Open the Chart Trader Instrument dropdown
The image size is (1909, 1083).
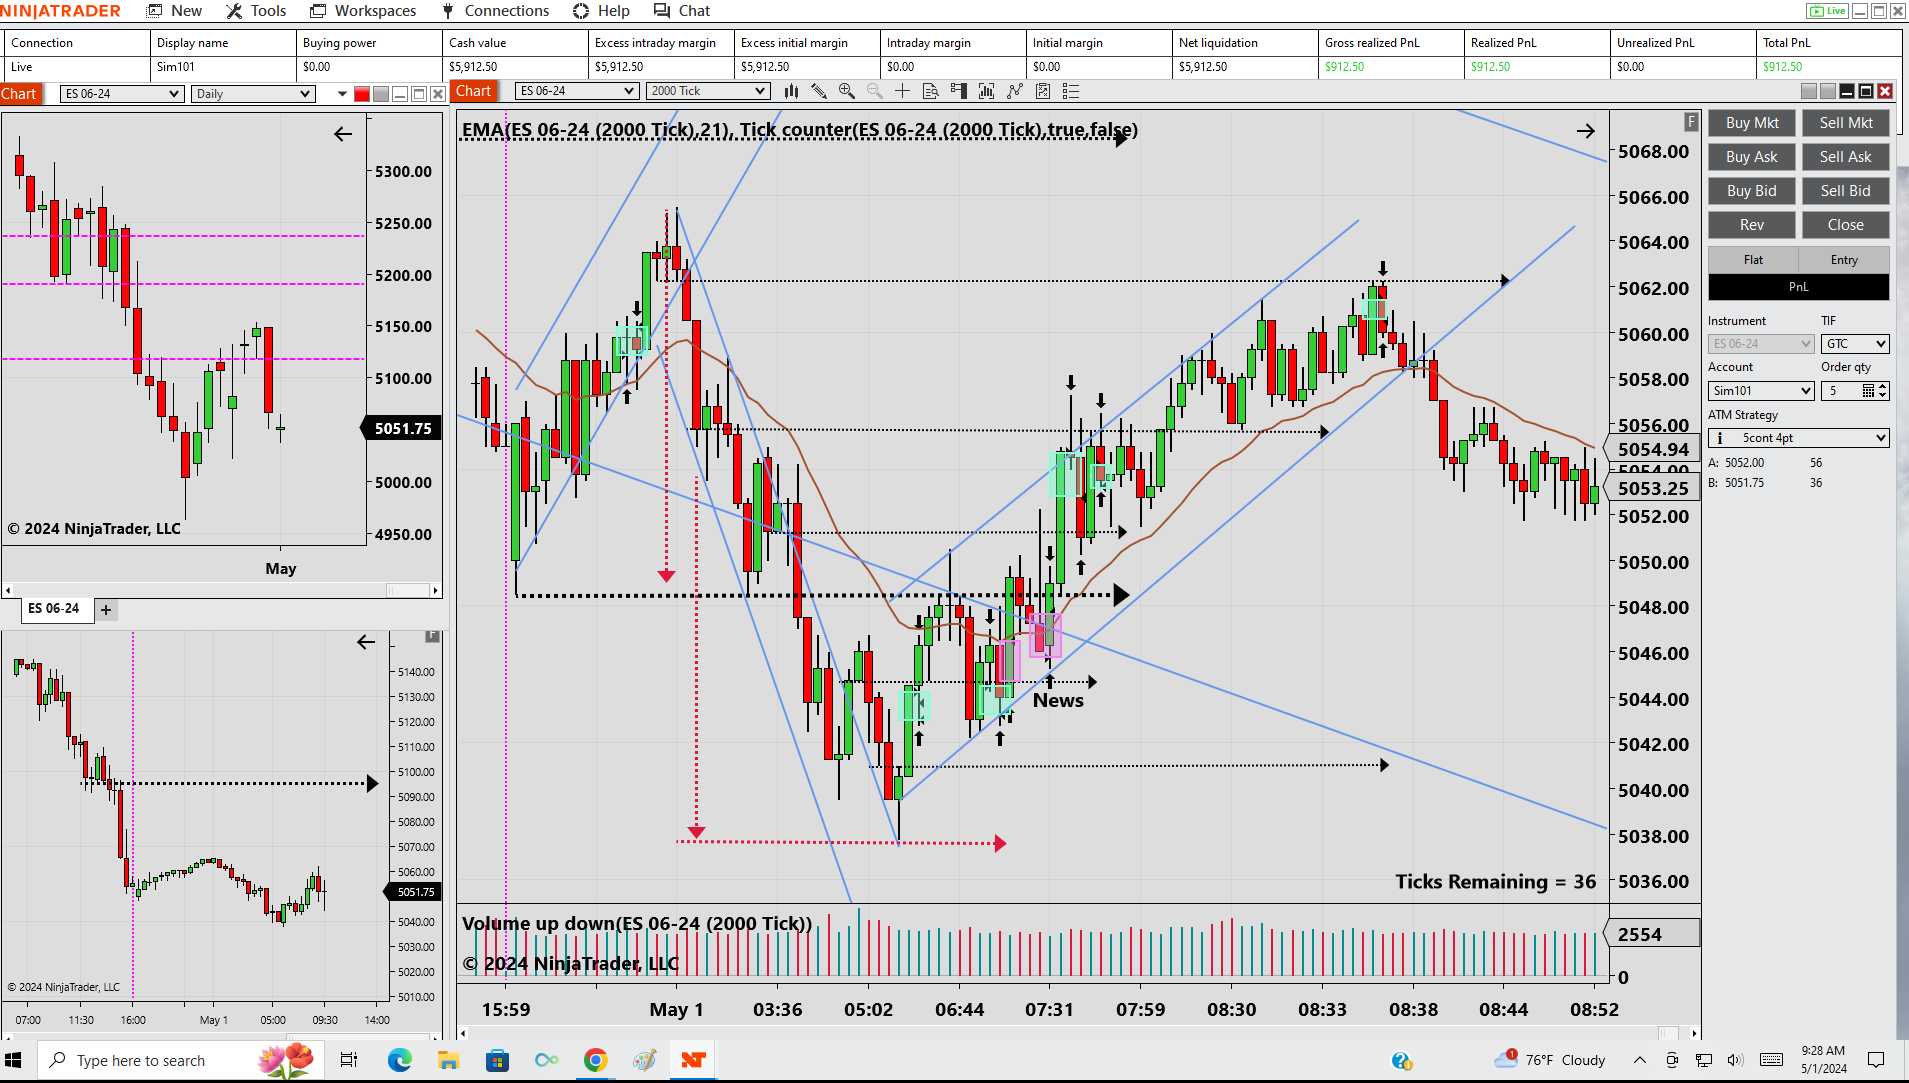pos(1761,344)
